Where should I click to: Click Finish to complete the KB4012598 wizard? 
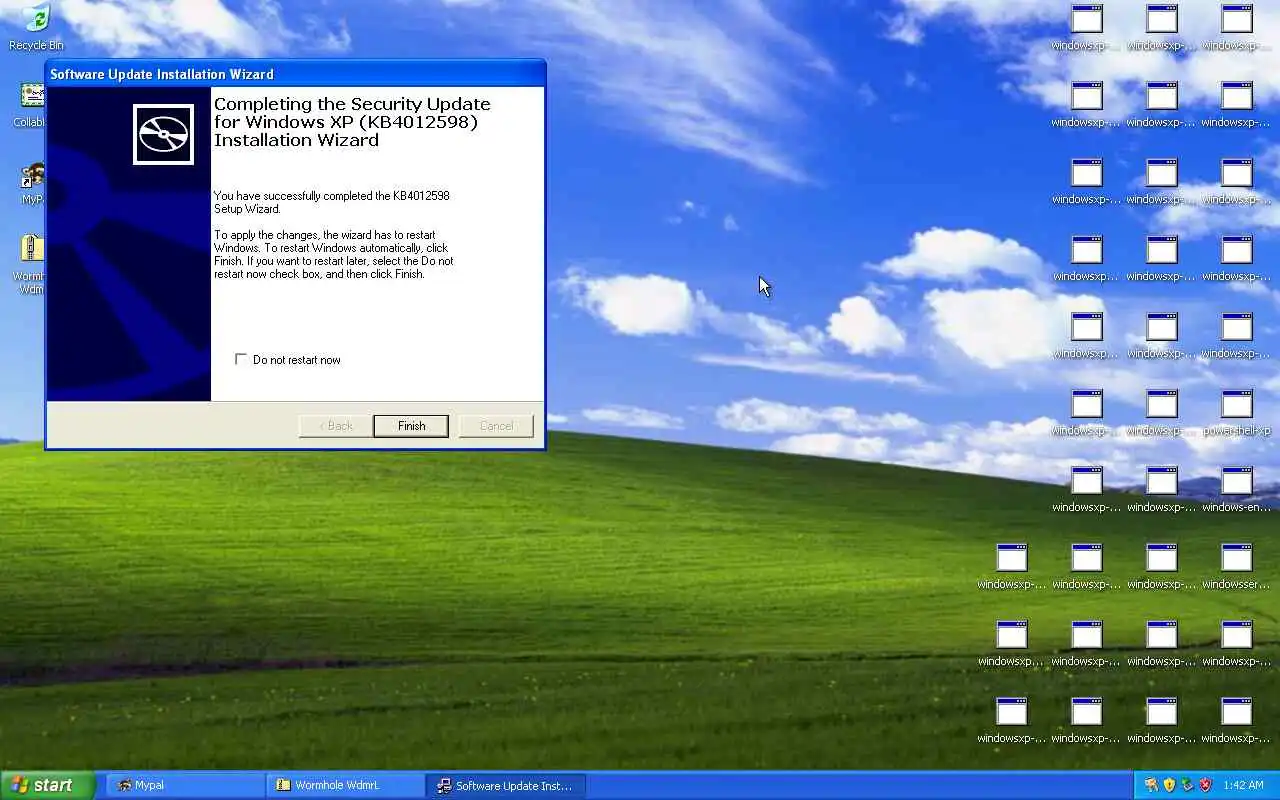pos(410,426)
